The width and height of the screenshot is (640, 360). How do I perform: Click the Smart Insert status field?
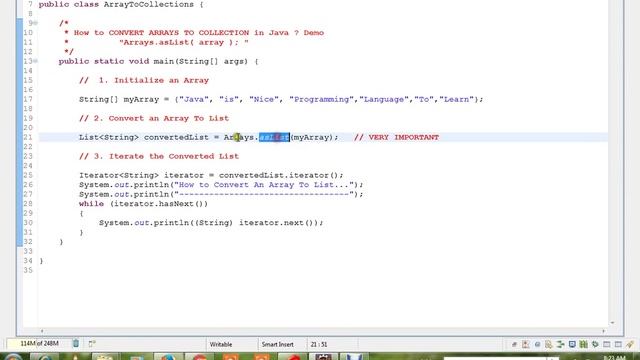coord(278,344)
